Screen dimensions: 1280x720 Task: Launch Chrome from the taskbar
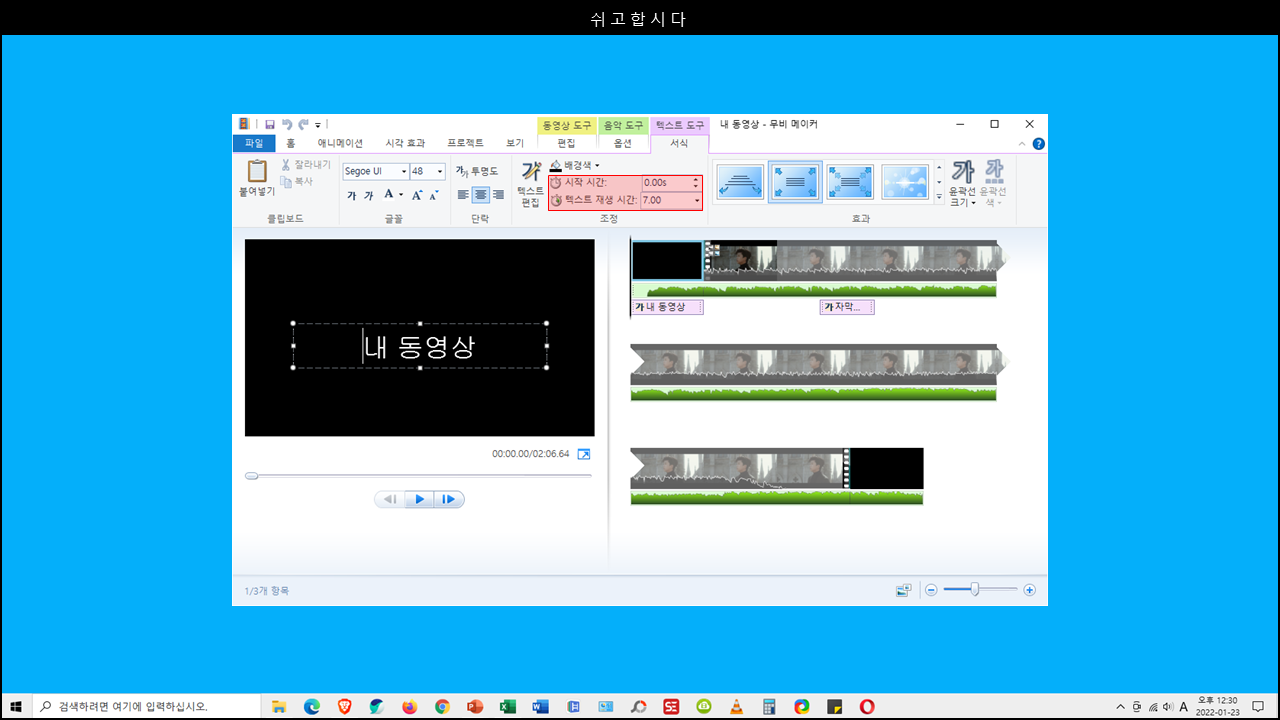(442, 706)
